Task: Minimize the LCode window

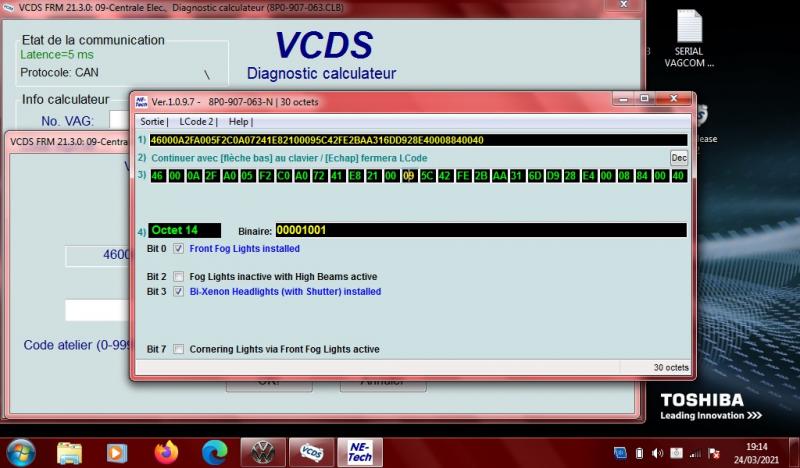Action: click(623, 98)
